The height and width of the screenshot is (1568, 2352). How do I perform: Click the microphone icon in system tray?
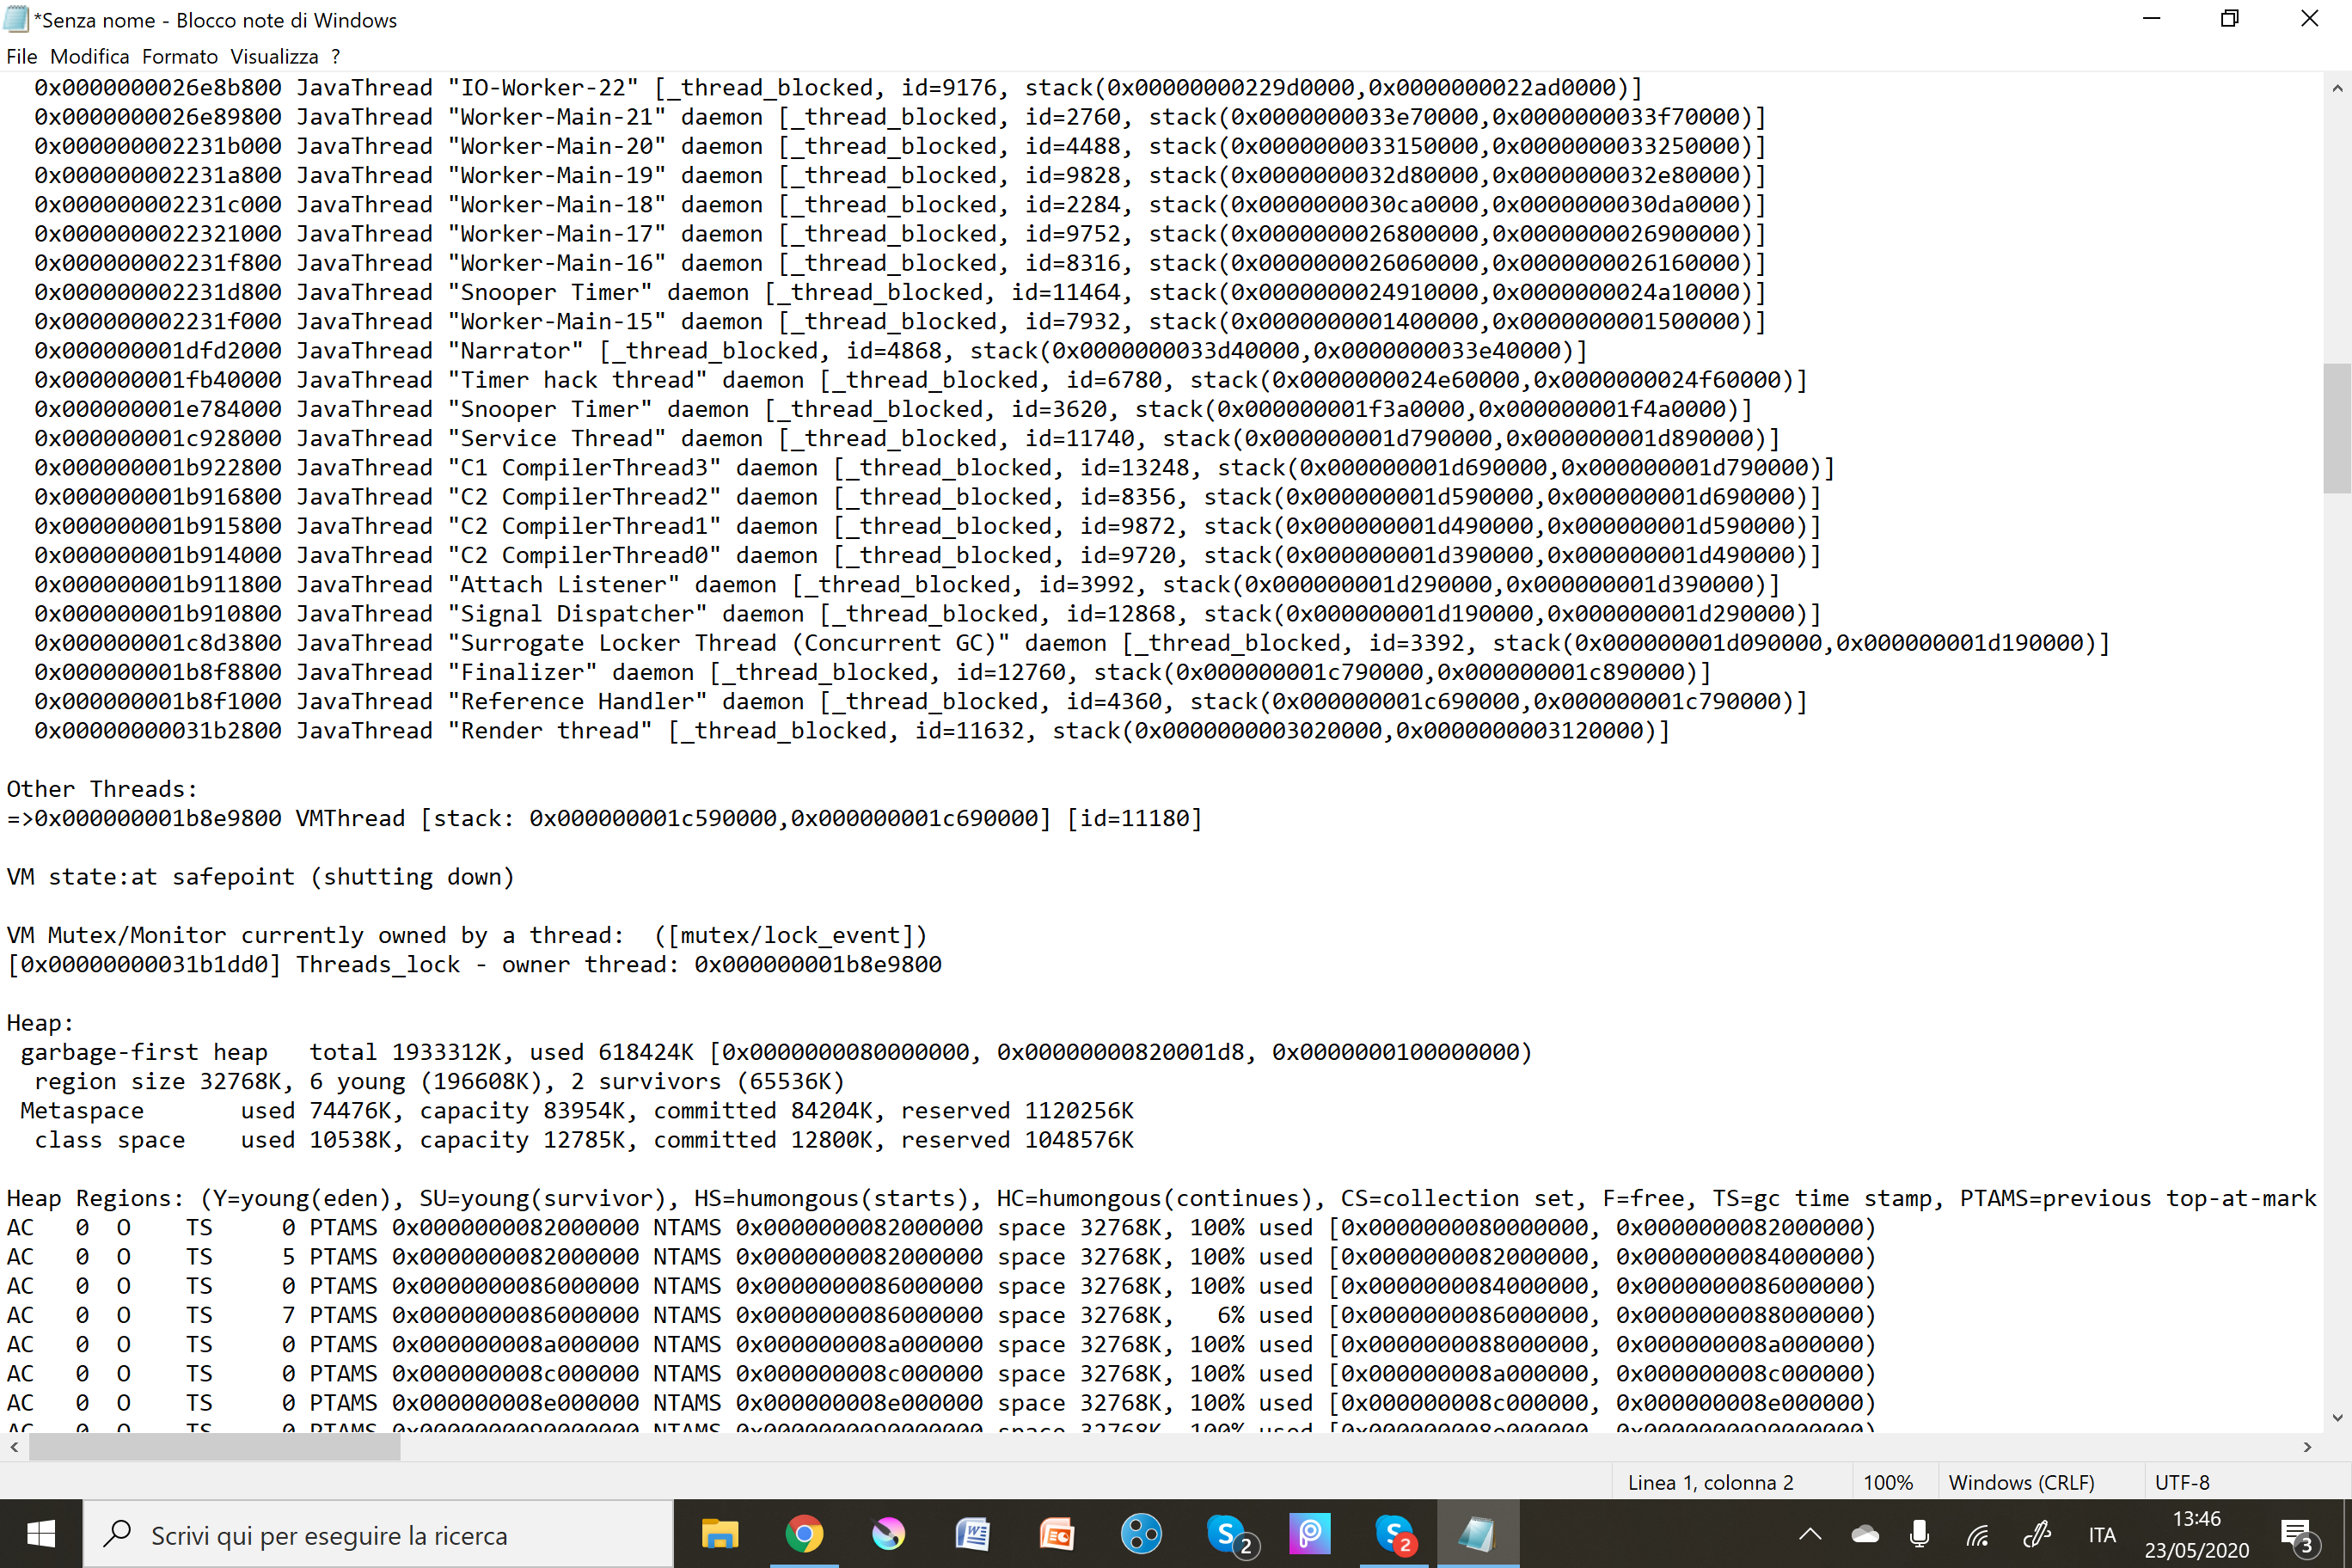tap(1919, 1534)
